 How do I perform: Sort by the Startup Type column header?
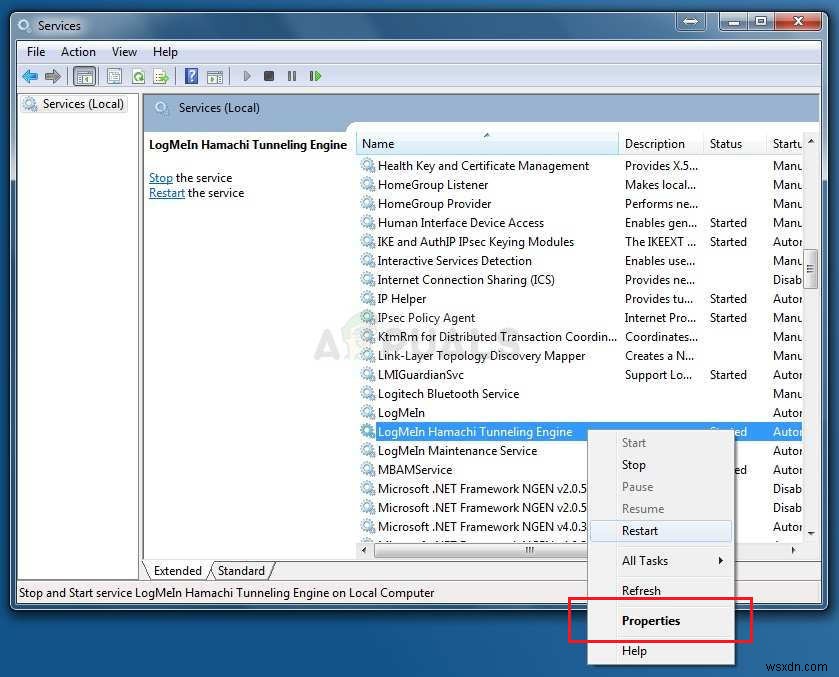[x=786, y=143]
